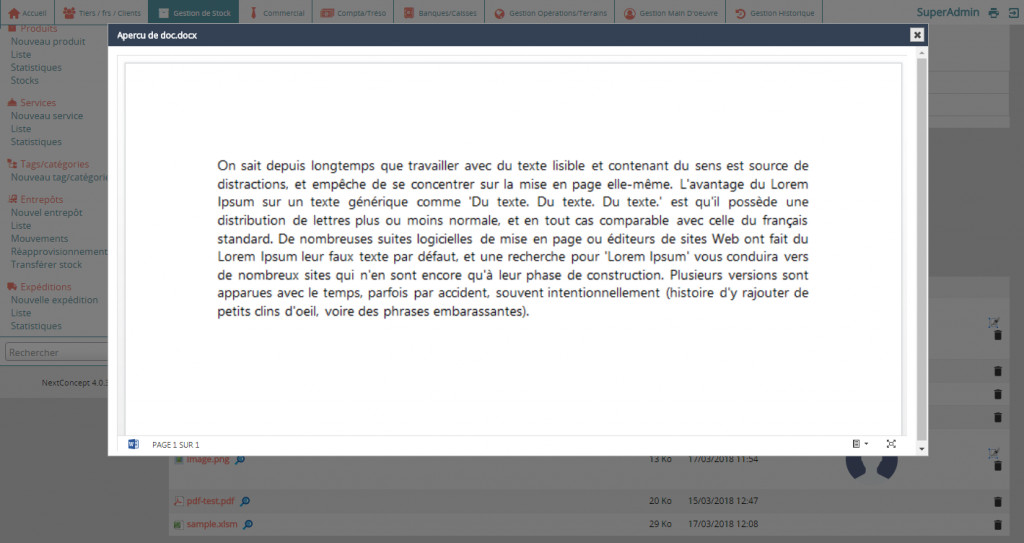
Task: Open the sample.xlsm file link
Action: (212, 524)
